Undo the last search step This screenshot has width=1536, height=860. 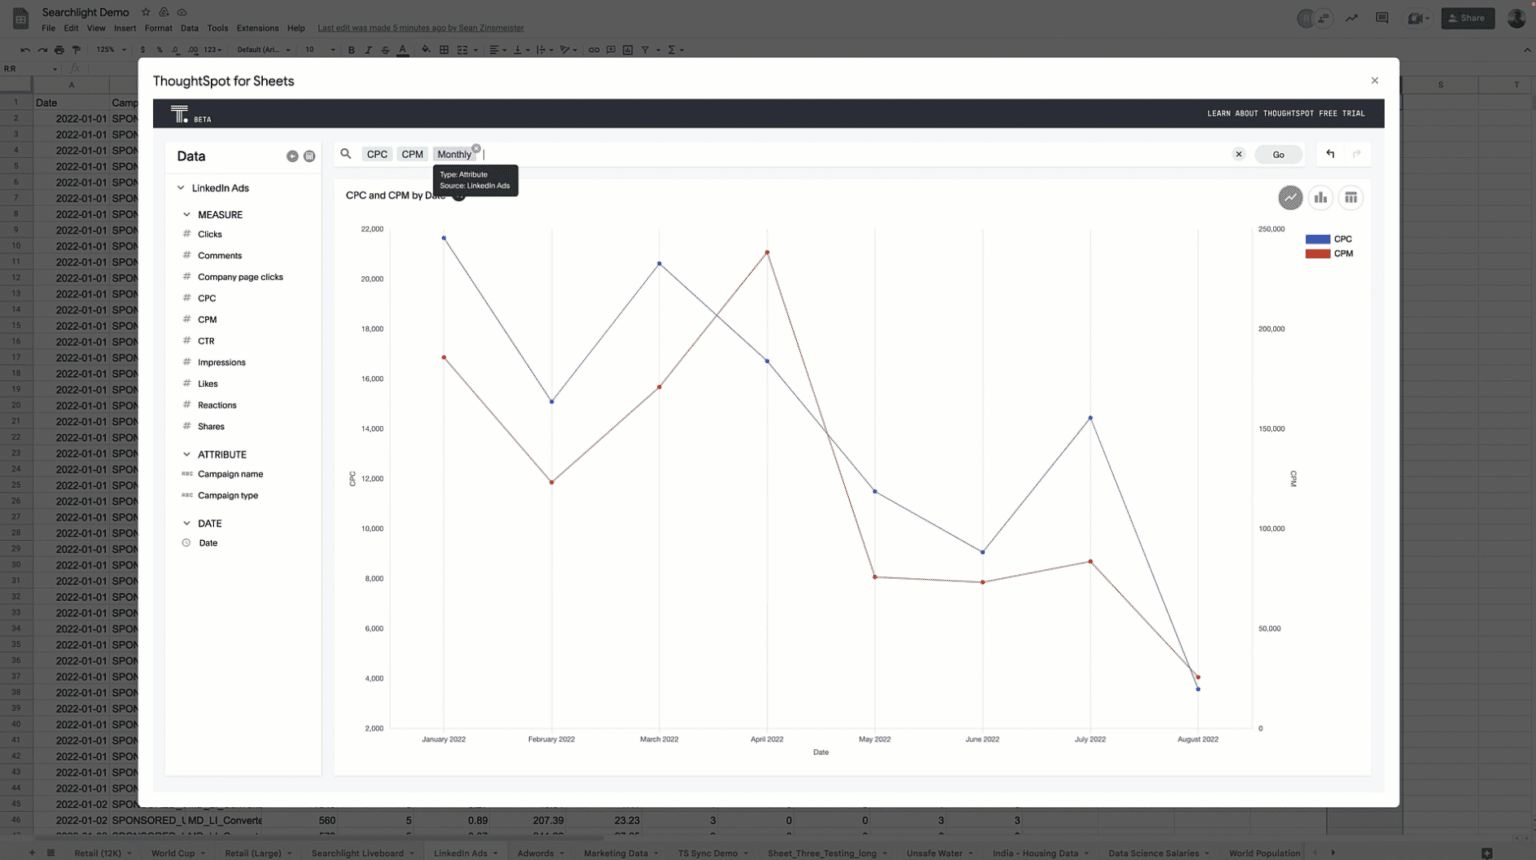(1330, 154)
